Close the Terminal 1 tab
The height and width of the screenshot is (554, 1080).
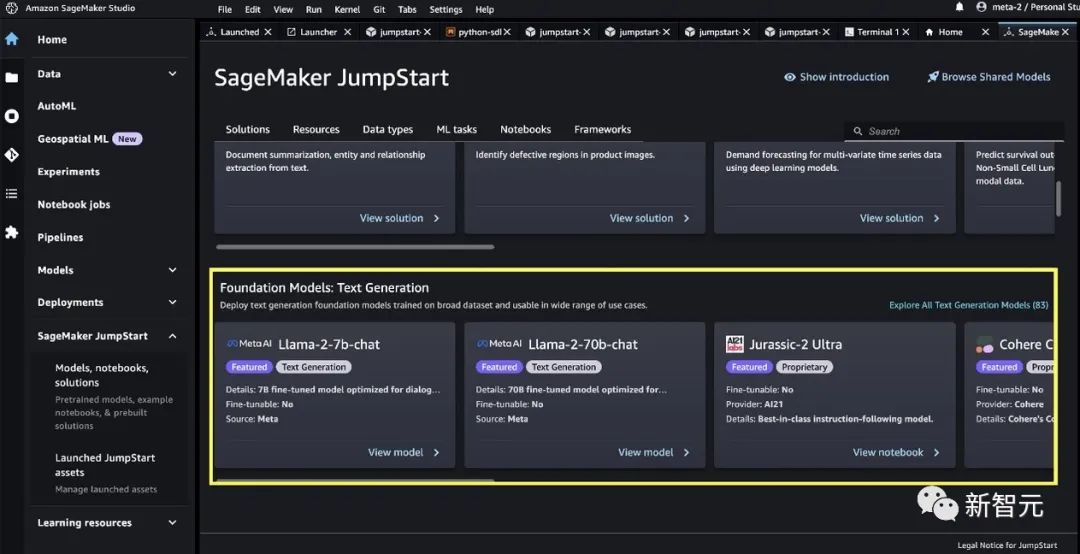click(x=908, y=32)
